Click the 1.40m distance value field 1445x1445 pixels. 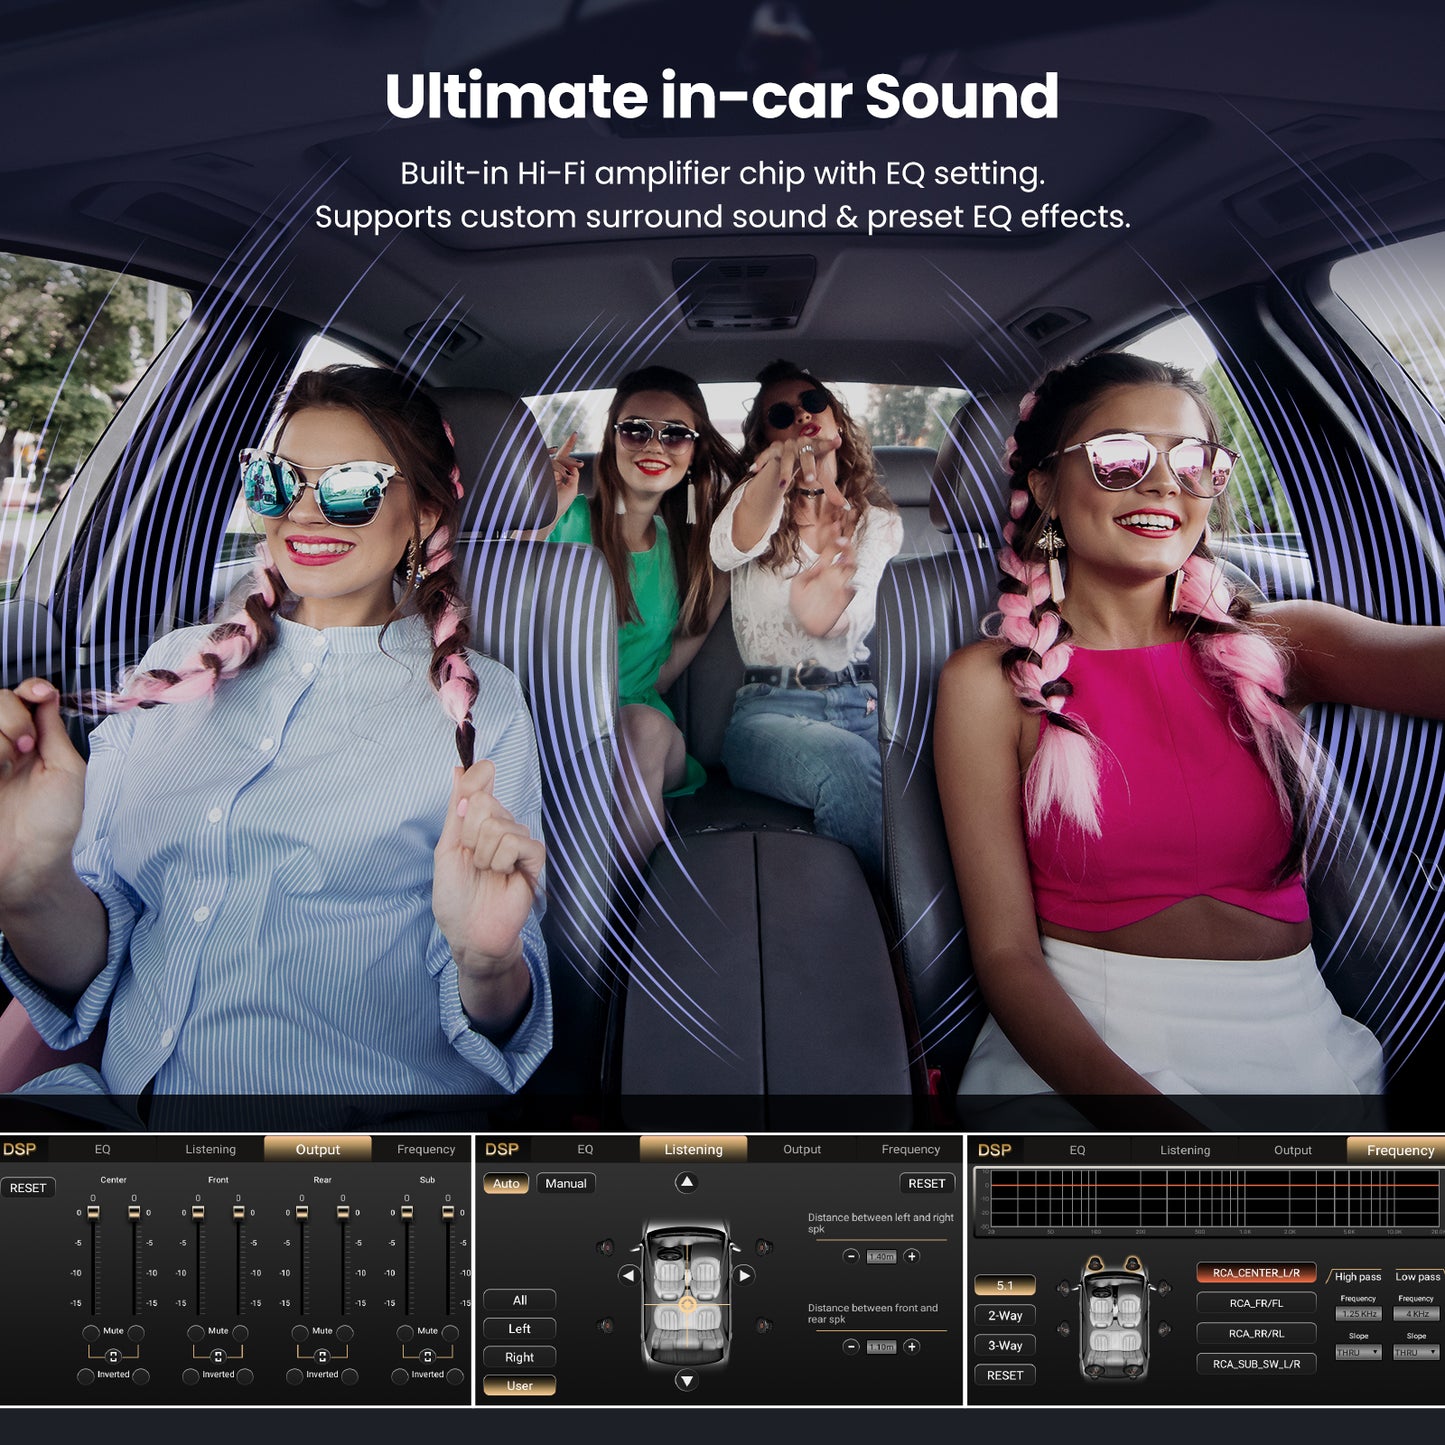click(x=881, y=1257)
